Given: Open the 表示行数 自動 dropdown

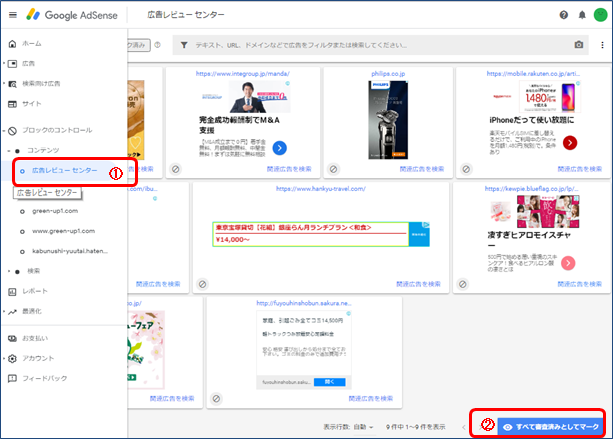Looking at the screenshot, I should [364, 427].
